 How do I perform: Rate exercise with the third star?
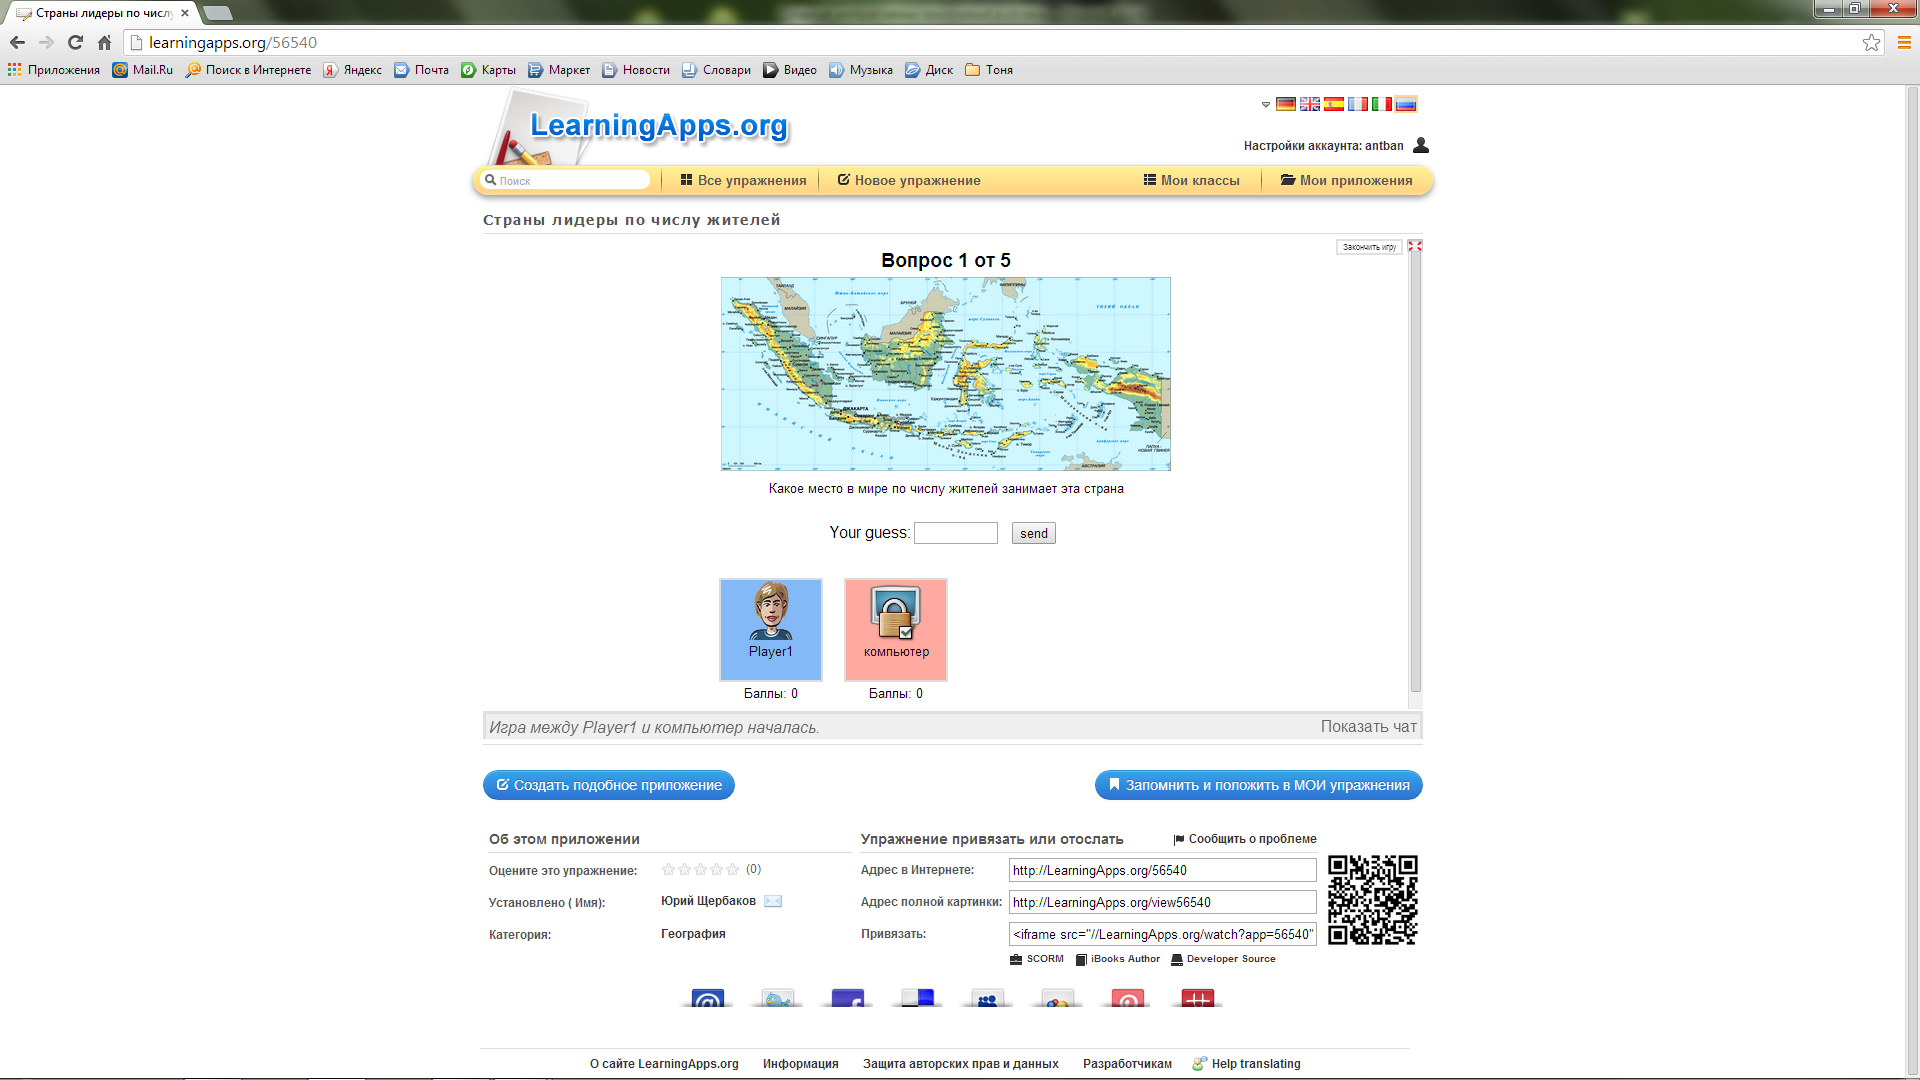pyautogui.click(x=701, y=869)
